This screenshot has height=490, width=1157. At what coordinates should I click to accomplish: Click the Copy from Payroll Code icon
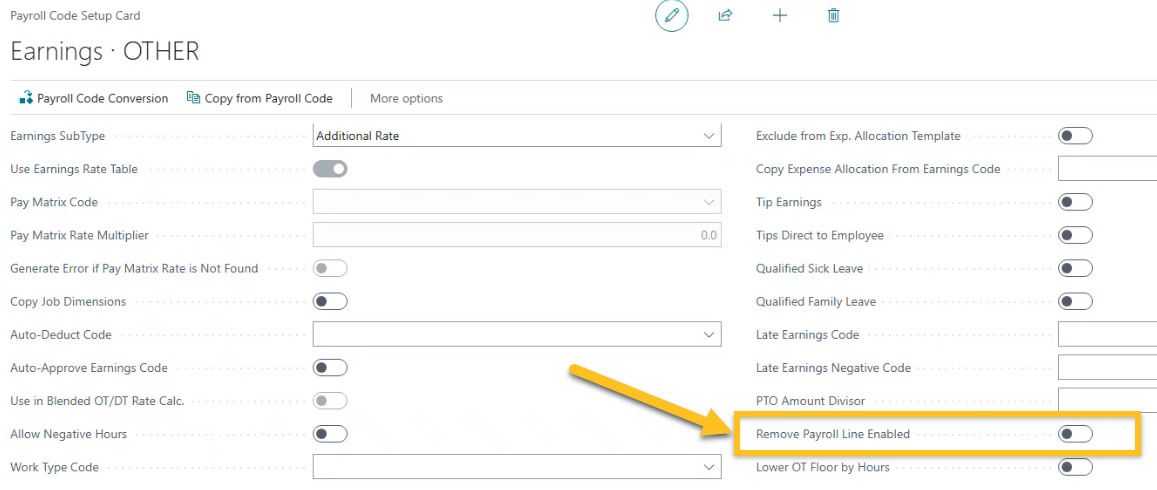point(193,98)
